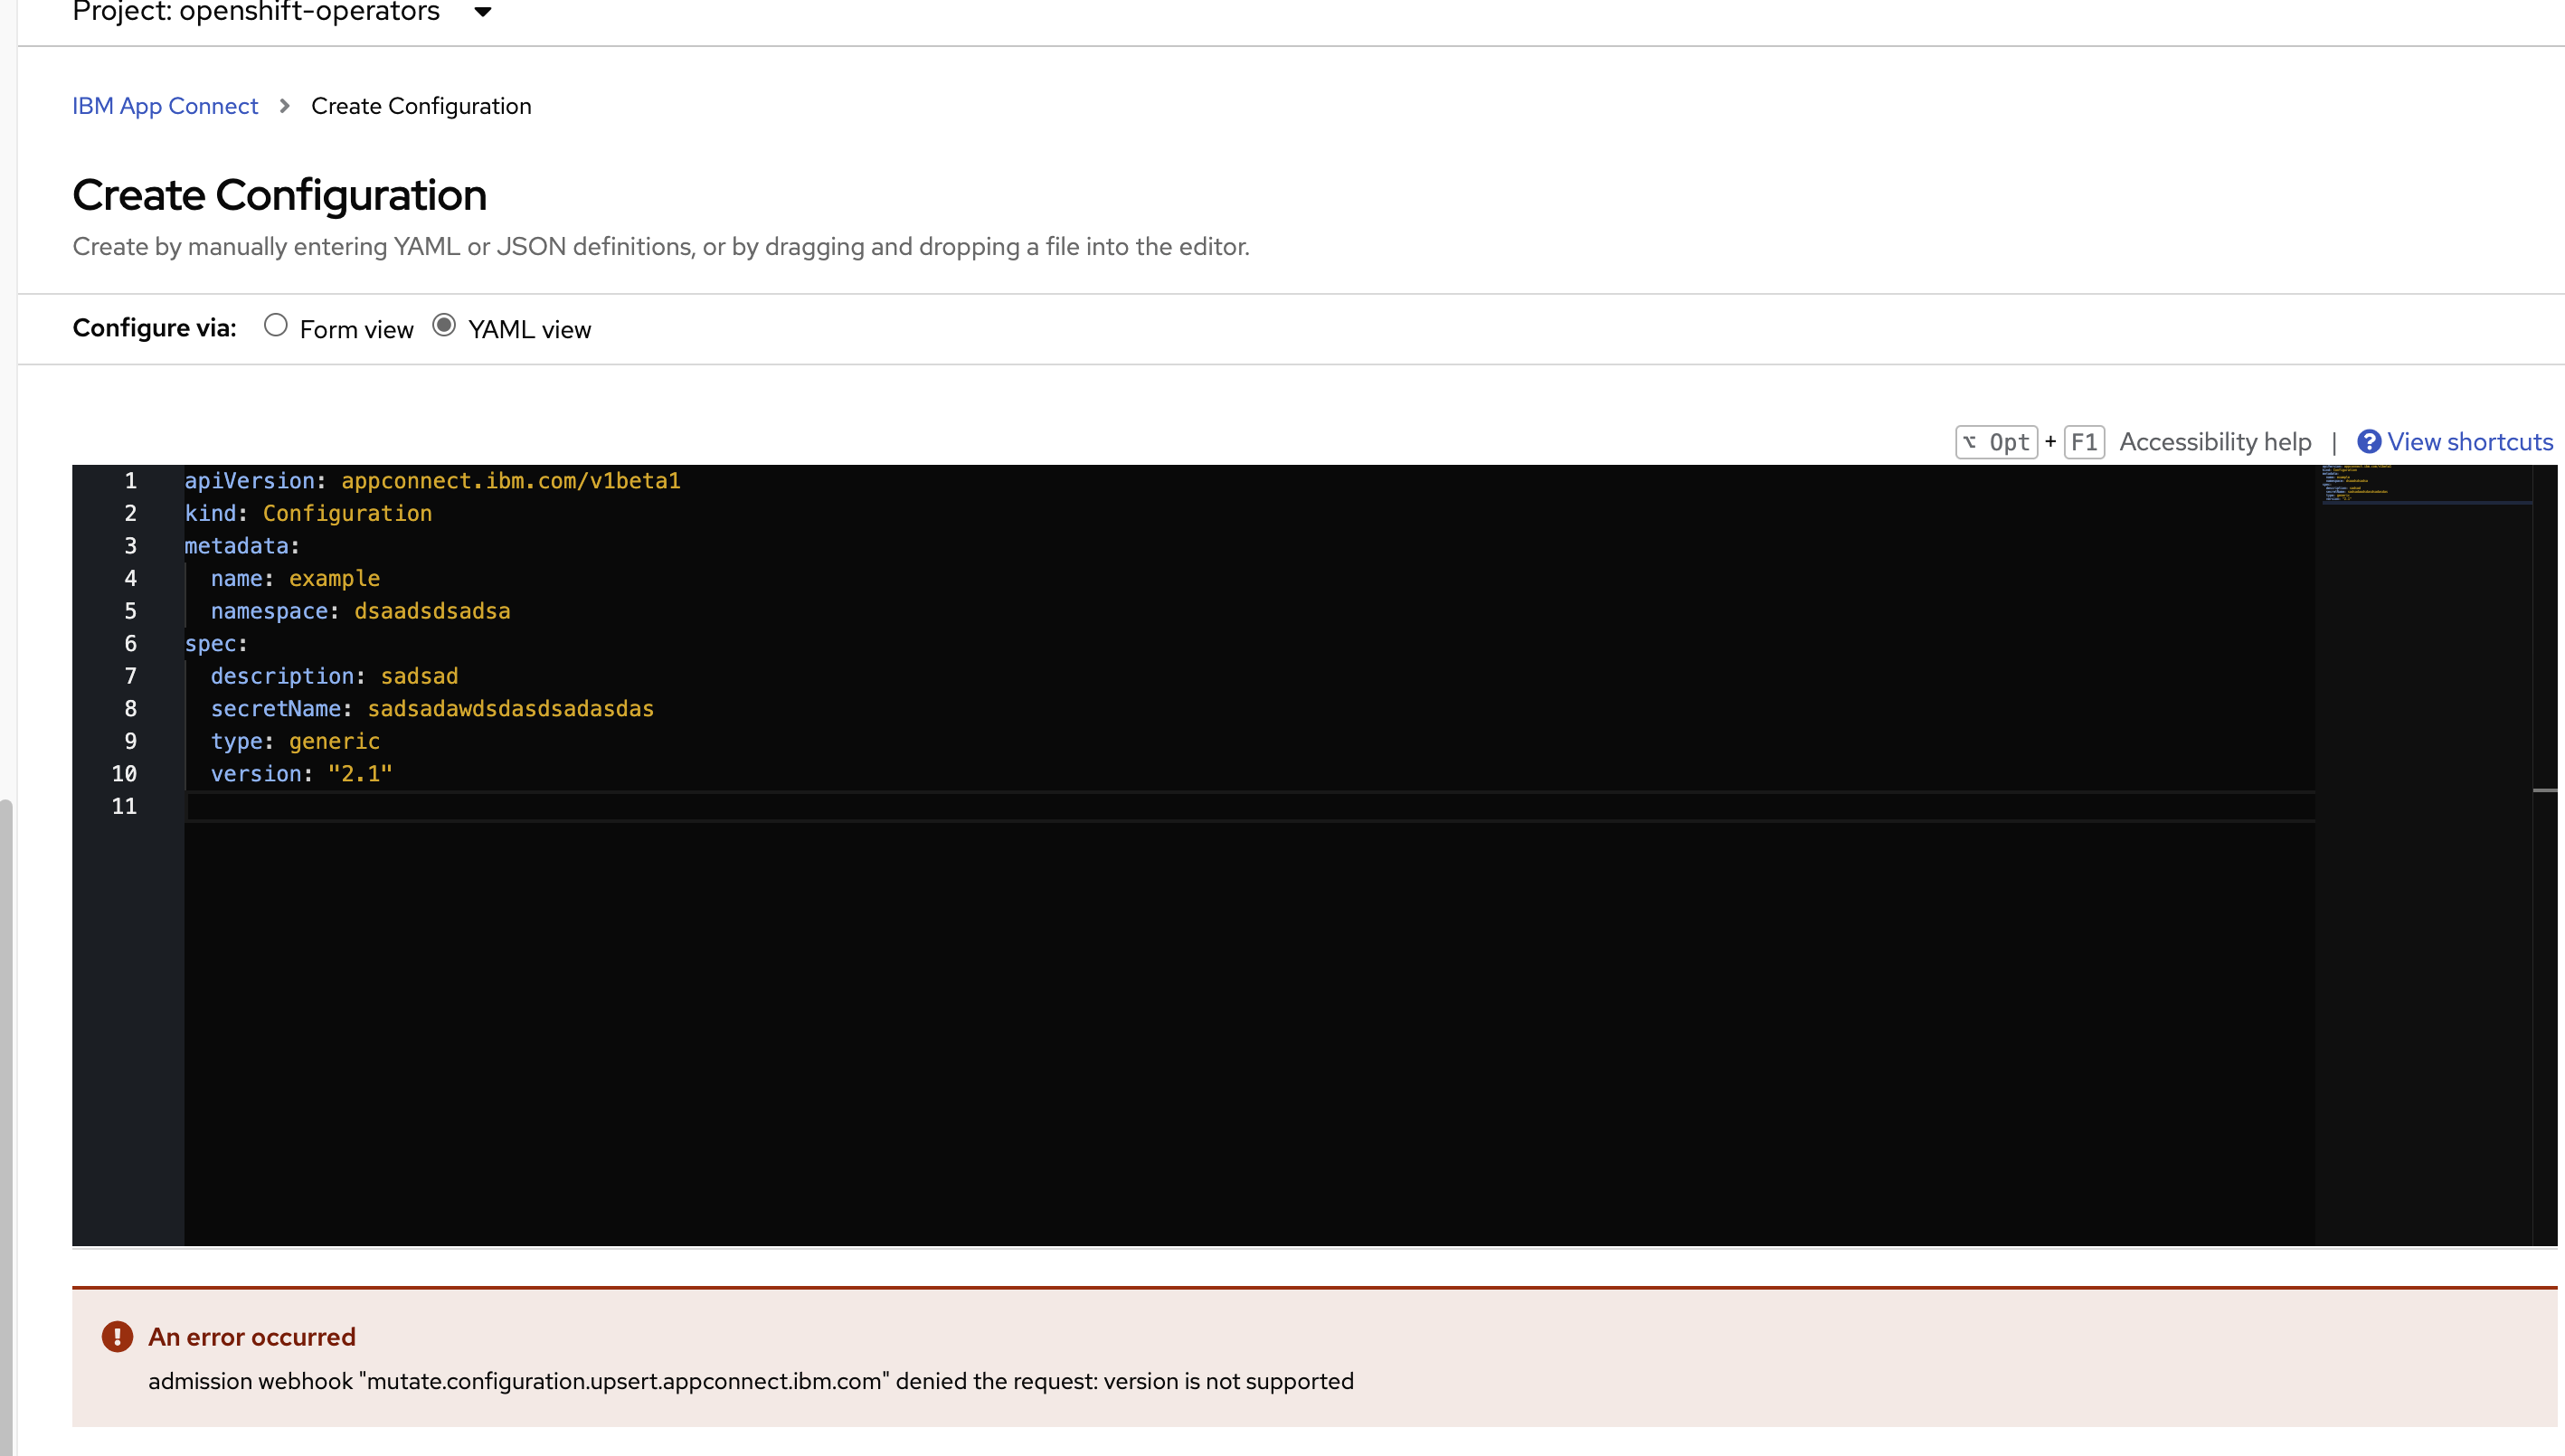Select the Form view radio button

click(276, 325)
